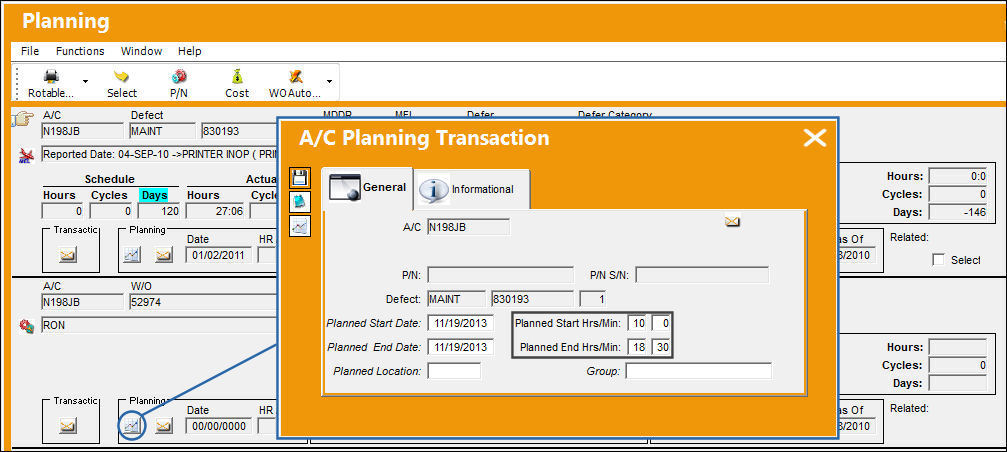Click the RON description field
This screenshot has height=452, width=1007.
pyautogui.click(x=159, y=326)
